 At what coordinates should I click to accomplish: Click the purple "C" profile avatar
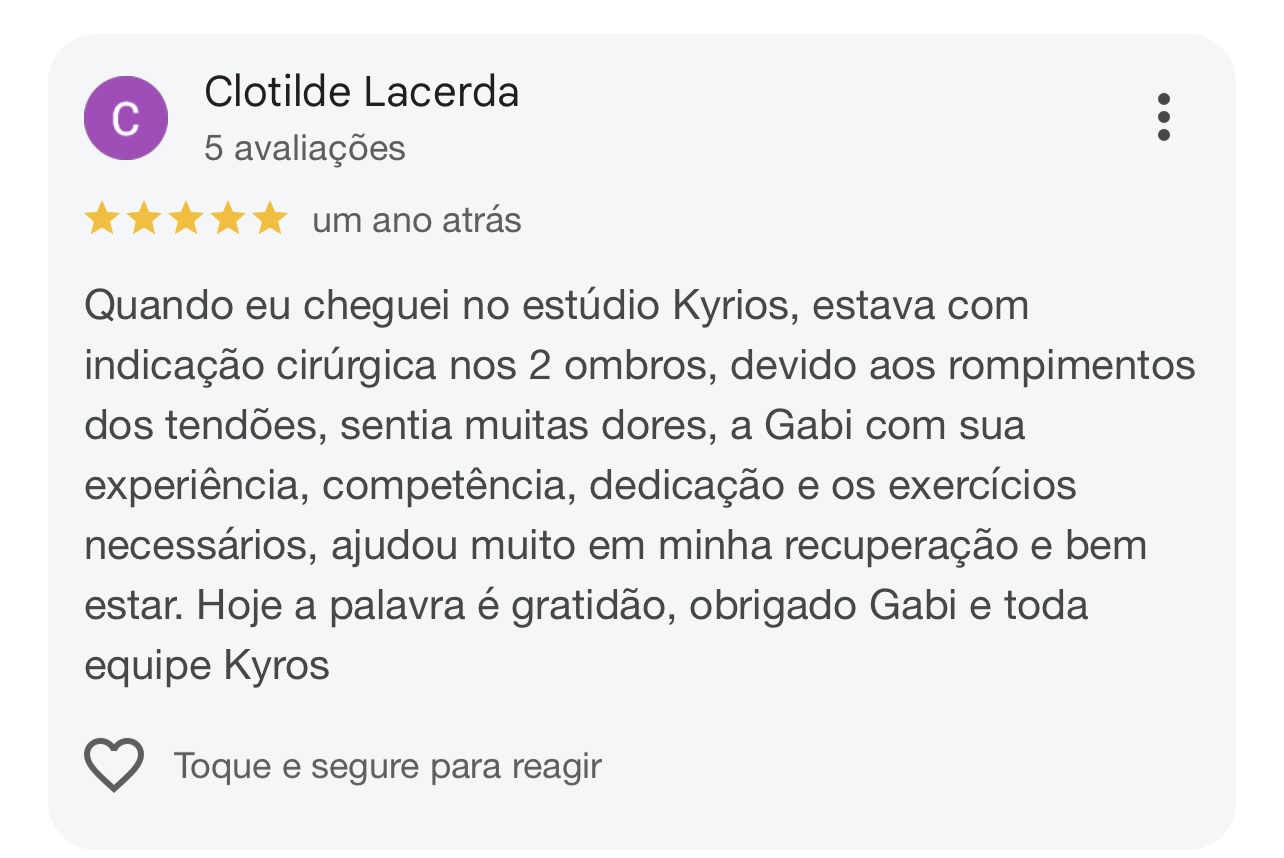pos(126,118)
